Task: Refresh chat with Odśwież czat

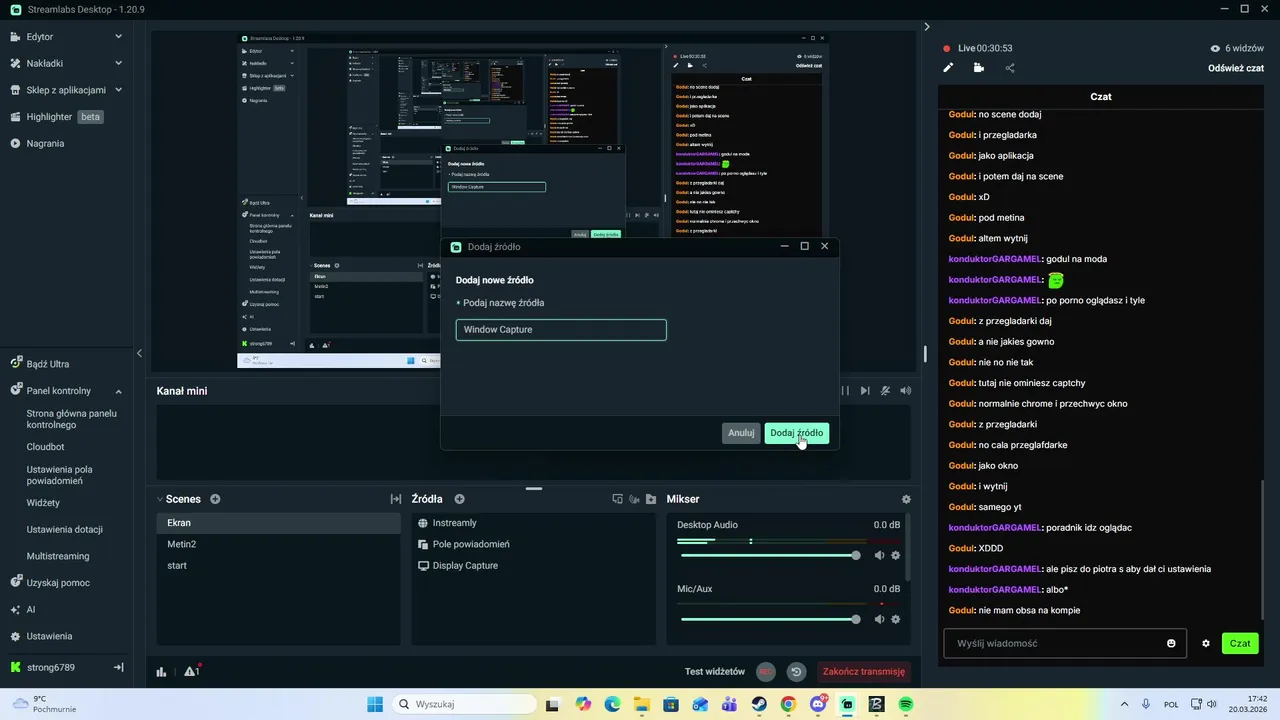Action: click(1236, 68)
